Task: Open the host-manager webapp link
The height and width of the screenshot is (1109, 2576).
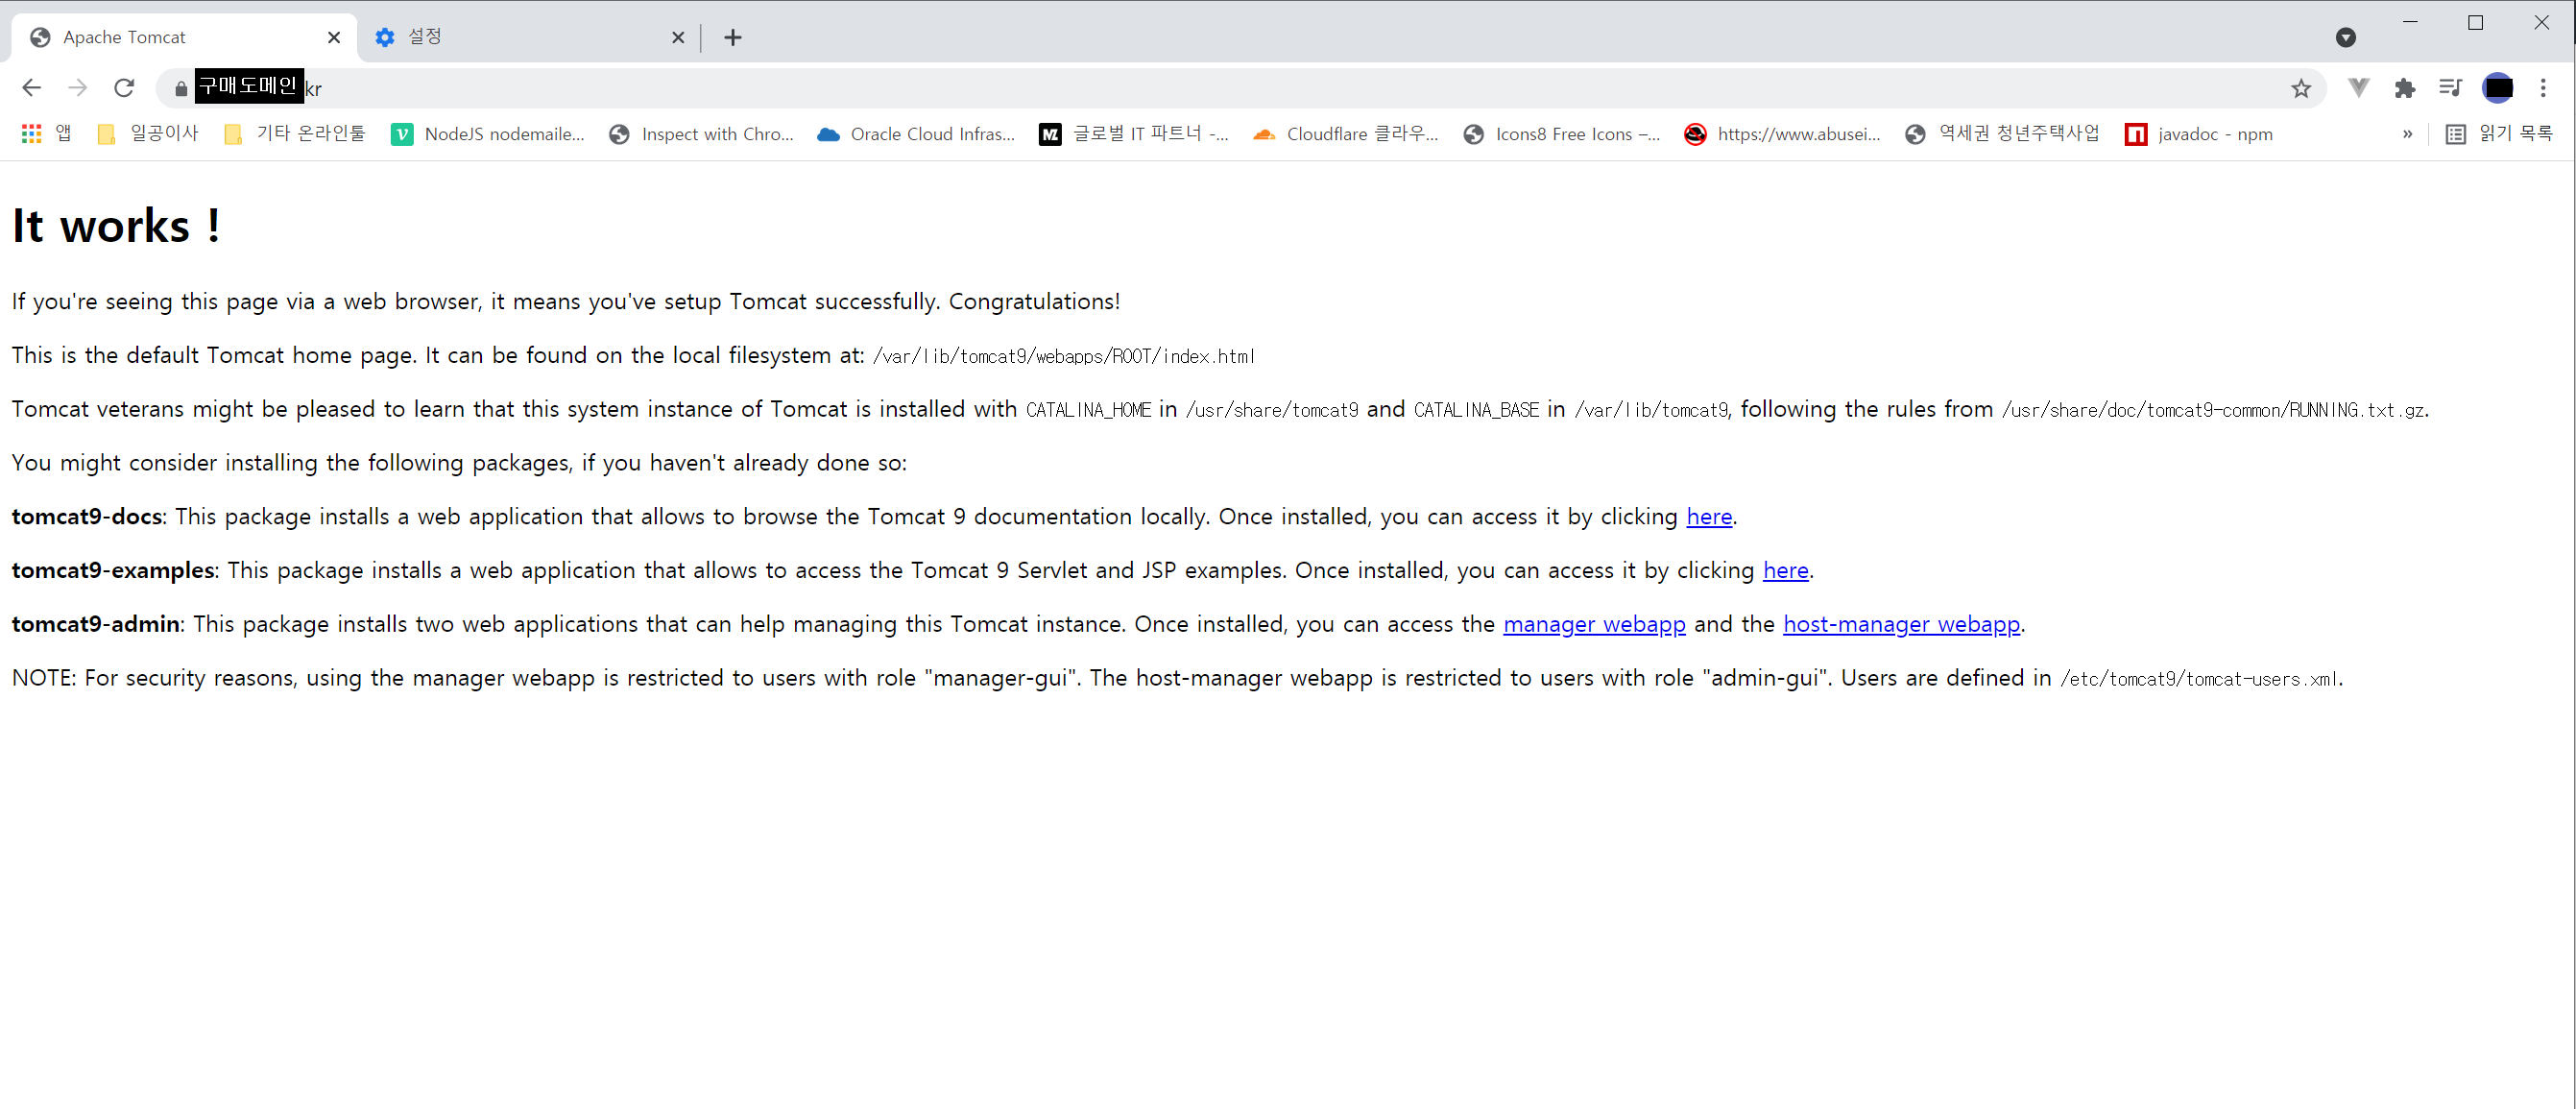Action: 1901,624
